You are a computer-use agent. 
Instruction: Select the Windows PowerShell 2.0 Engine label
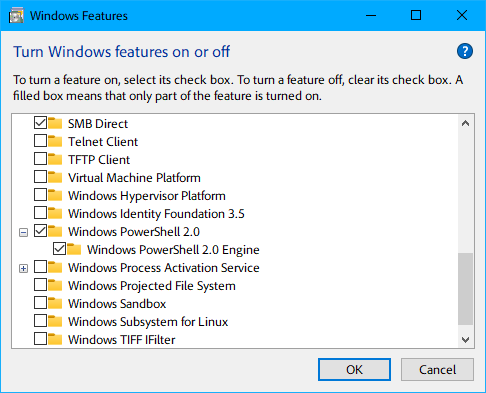click(173, 250)
